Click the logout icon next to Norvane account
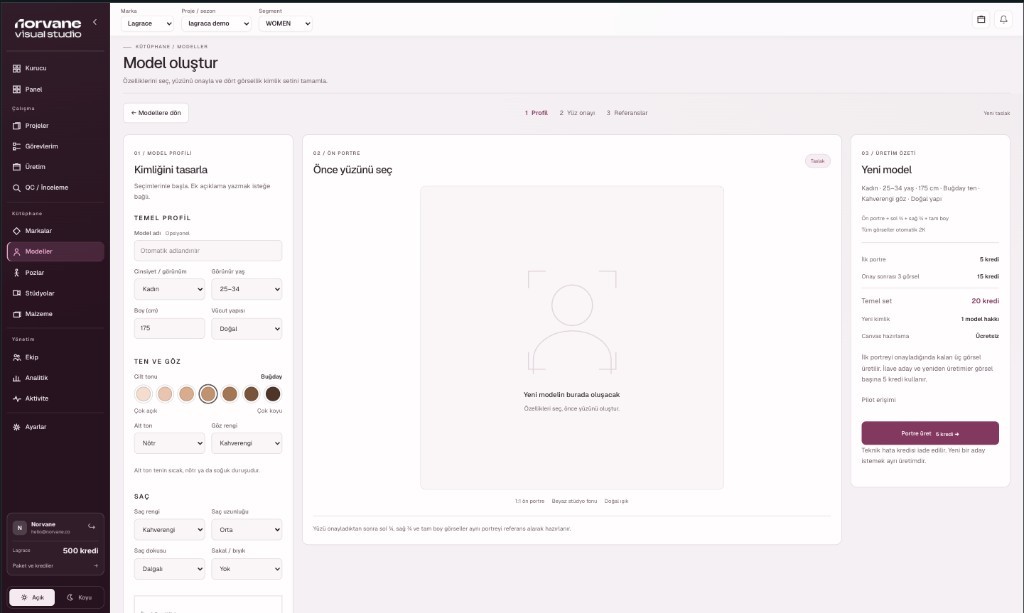 [91, 526]
